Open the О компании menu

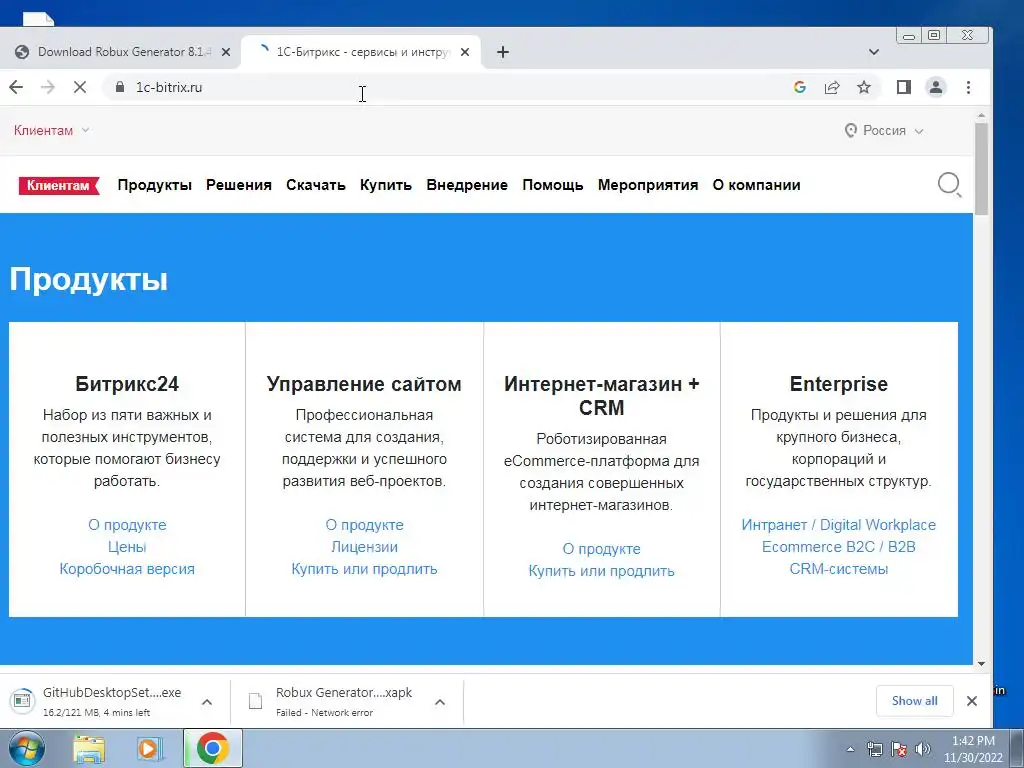point(756,185)
